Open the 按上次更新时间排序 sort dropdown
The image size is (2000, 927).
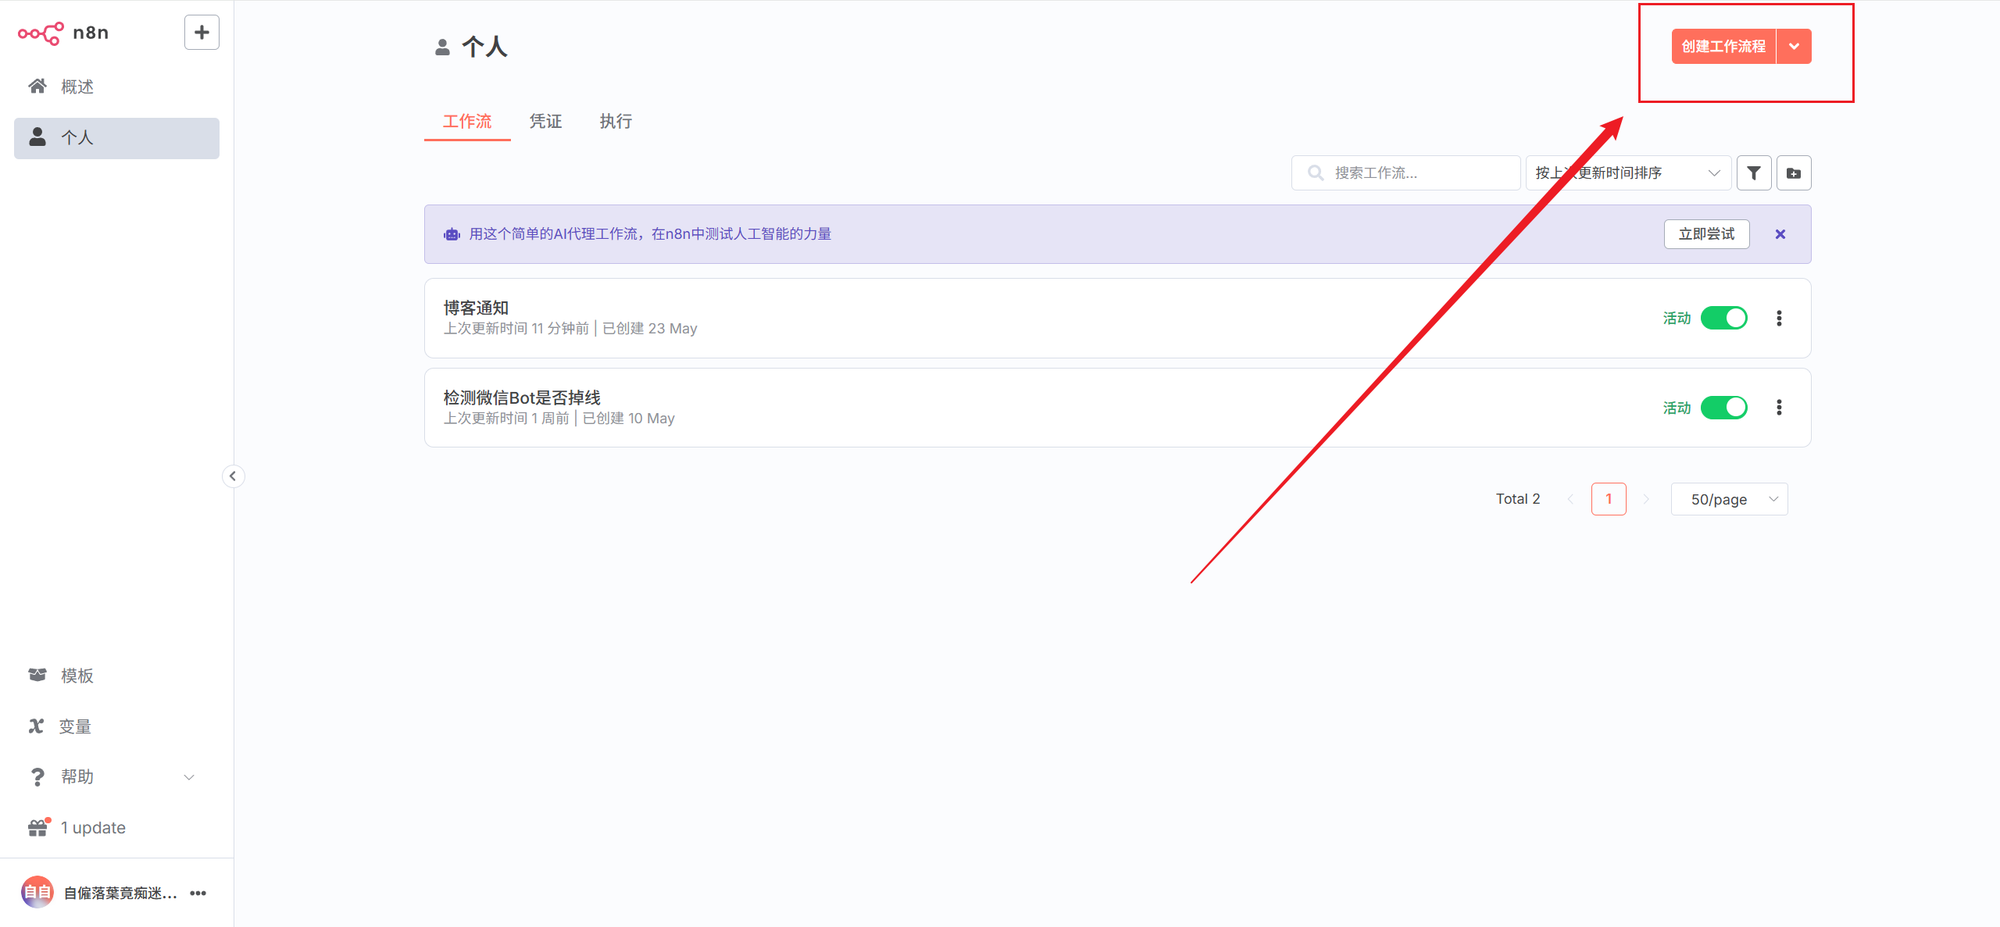pyautogui.click(x=1627, y=173)
